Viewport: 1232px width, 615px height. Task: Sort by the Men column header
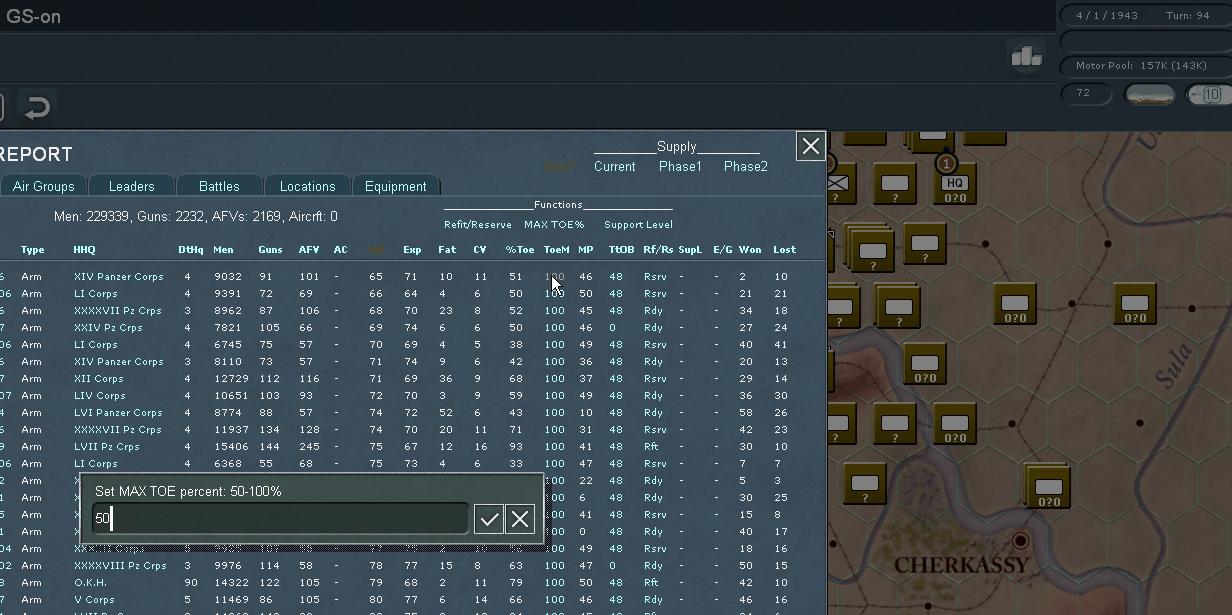[x=223, y=250]
